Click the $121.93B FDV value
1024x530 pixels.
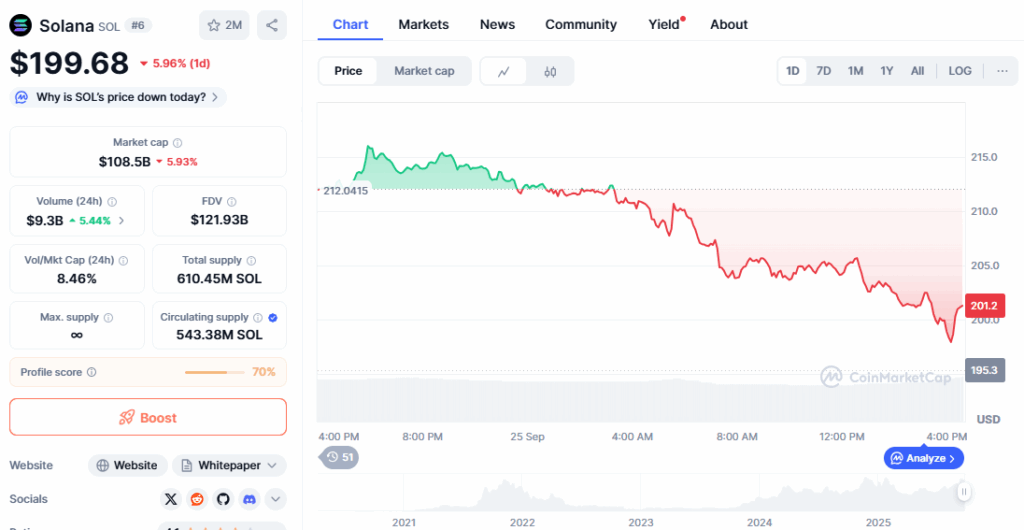click(219, 221)
